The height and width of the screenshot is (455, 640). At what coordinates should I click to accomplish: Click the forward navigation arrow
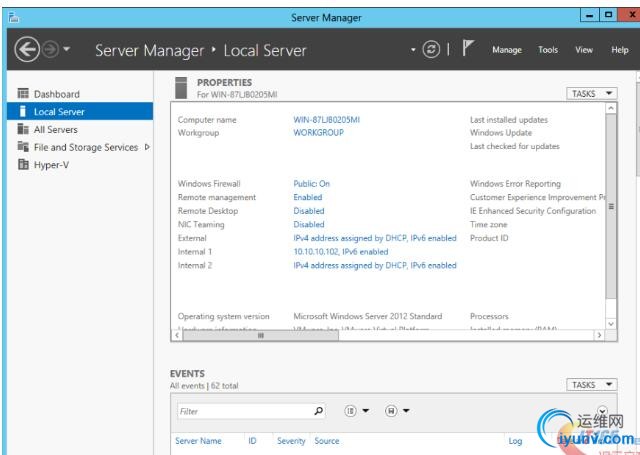point(50,49)
